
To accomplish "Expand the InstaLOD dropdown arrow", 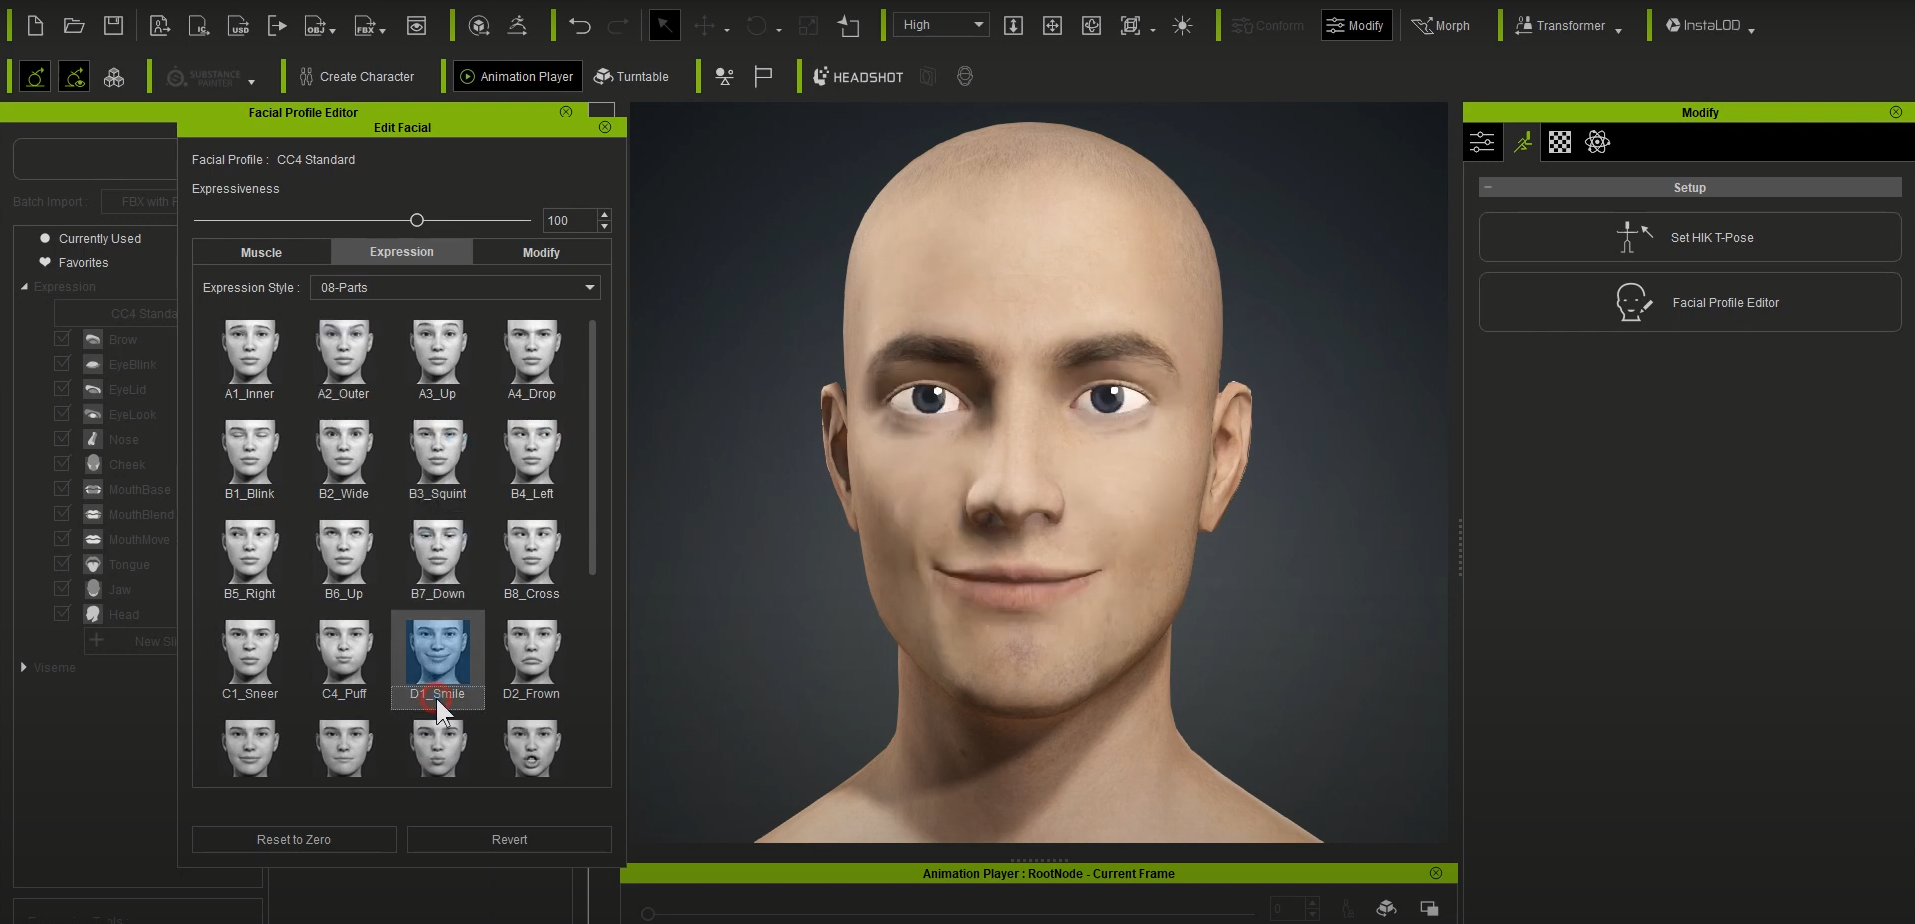I will [x=1751, y=30].
